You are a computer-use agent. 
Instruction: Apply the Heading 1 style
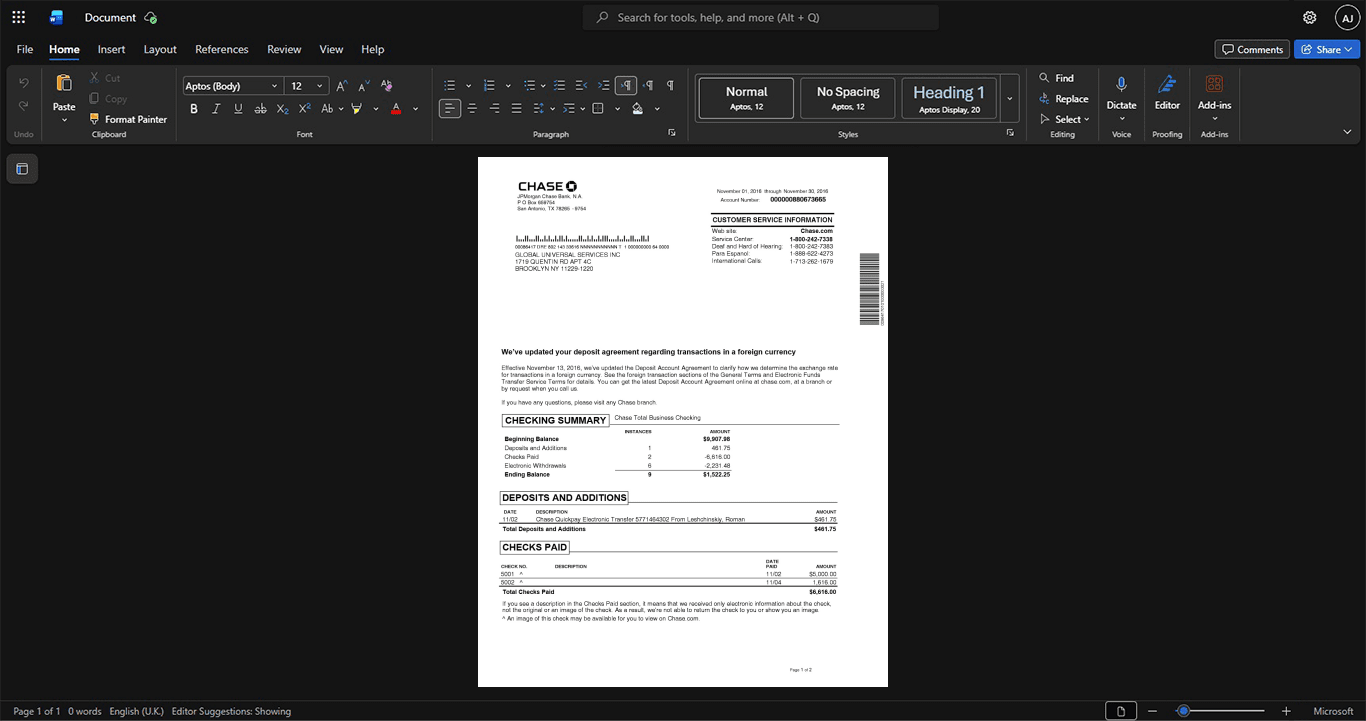949,99
